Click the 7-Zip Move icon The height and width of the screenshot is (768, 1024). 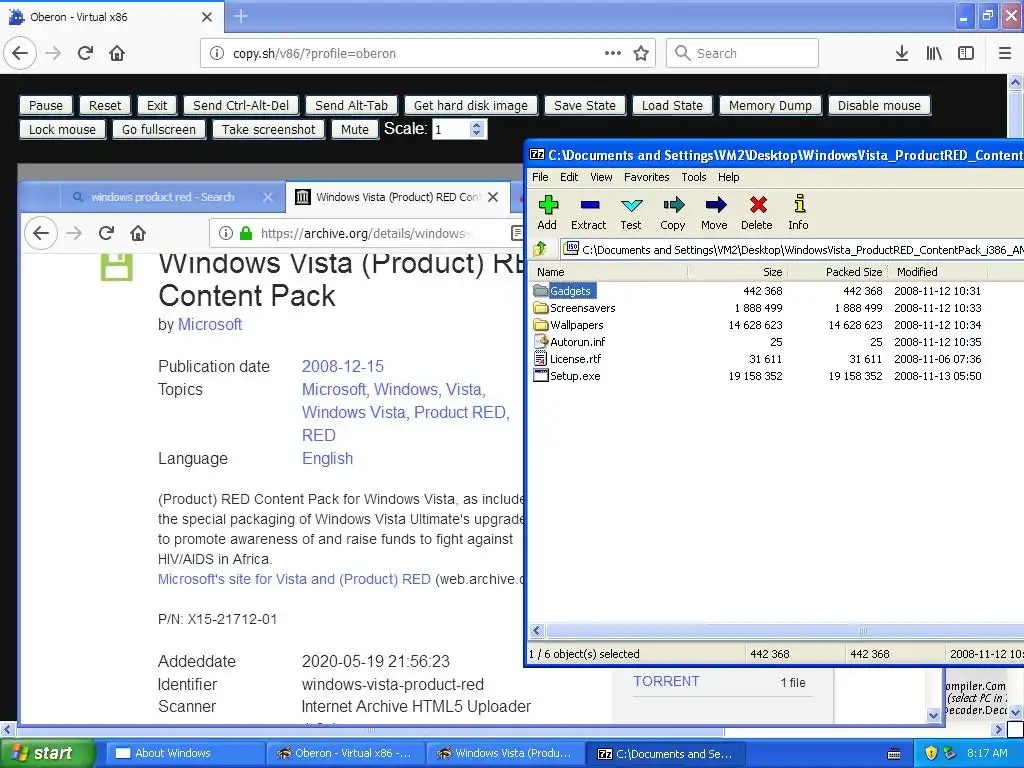715,205
